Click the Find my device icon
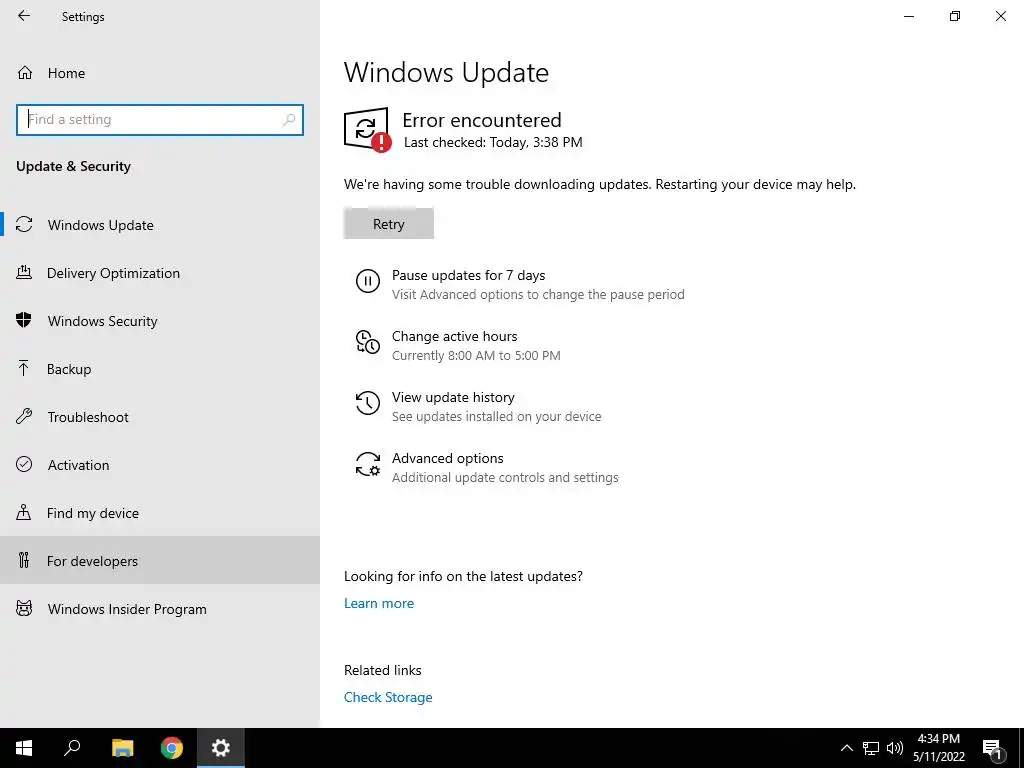 tap(24, 512)
